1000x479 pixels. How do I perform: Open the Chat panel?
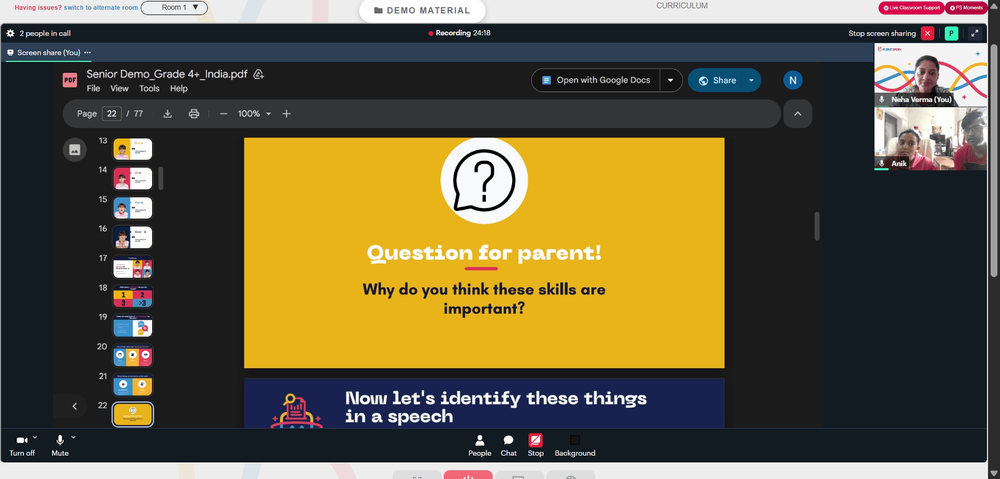click(x=508, y=445)
